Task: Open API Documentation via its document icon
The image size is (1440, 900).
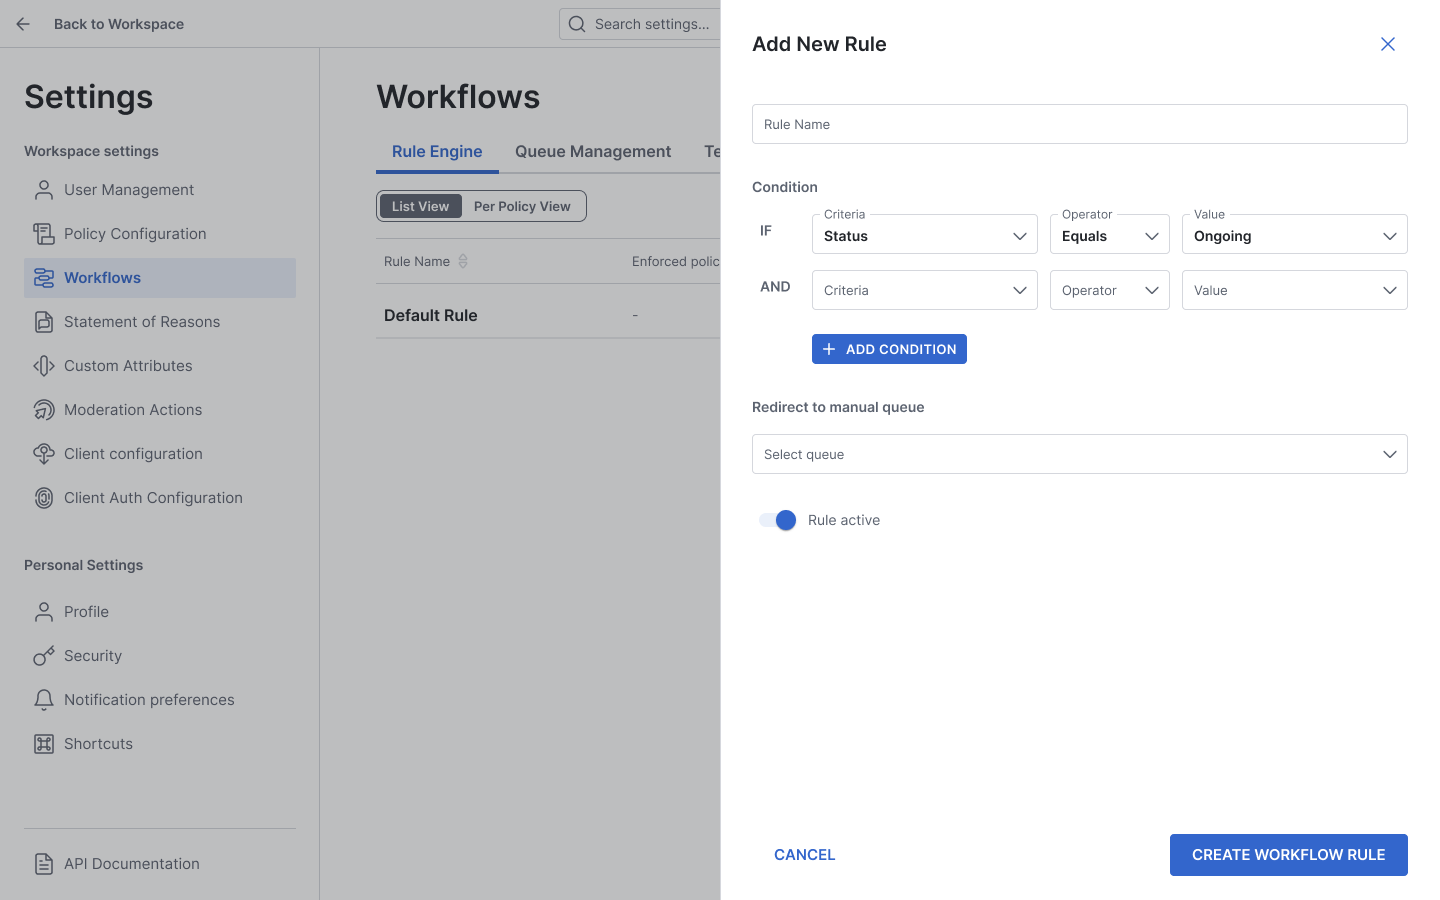Action: (44, 863)
